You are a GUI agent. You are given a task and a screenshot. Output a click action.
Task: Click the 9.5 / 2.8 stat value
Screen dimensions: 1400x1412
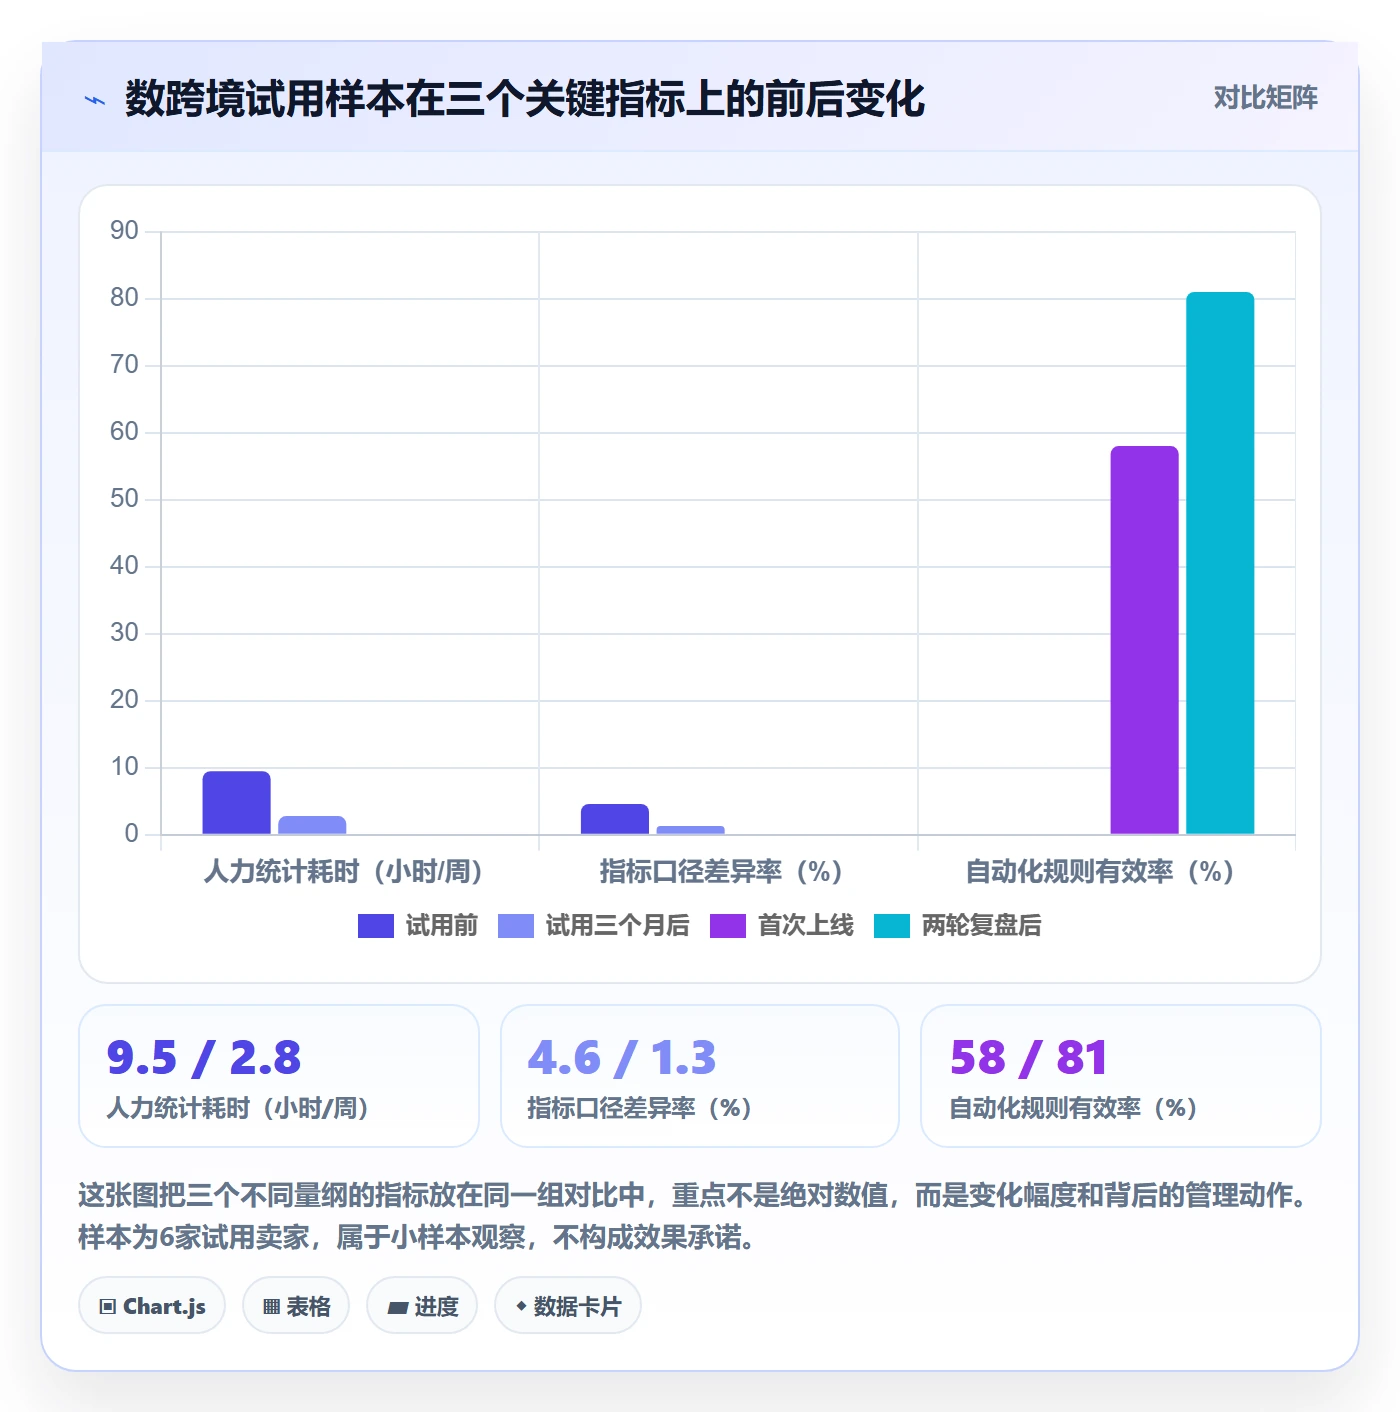[204, 1058]
